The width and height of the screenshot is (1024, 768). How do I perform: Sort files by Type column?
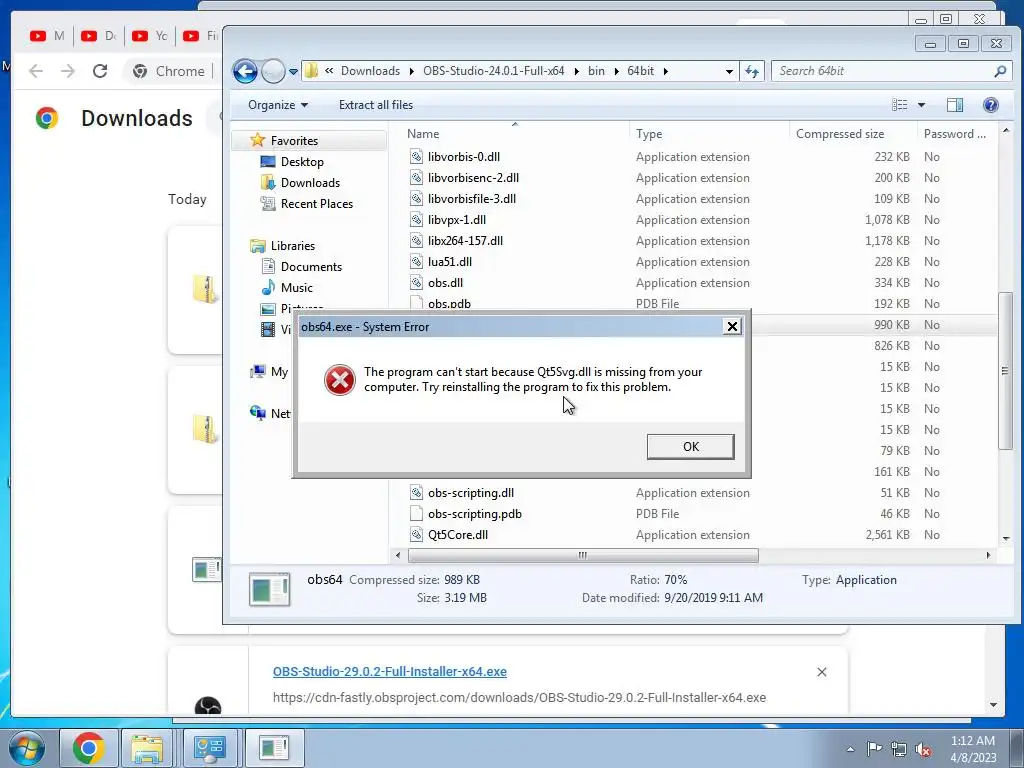pos(649,134)
